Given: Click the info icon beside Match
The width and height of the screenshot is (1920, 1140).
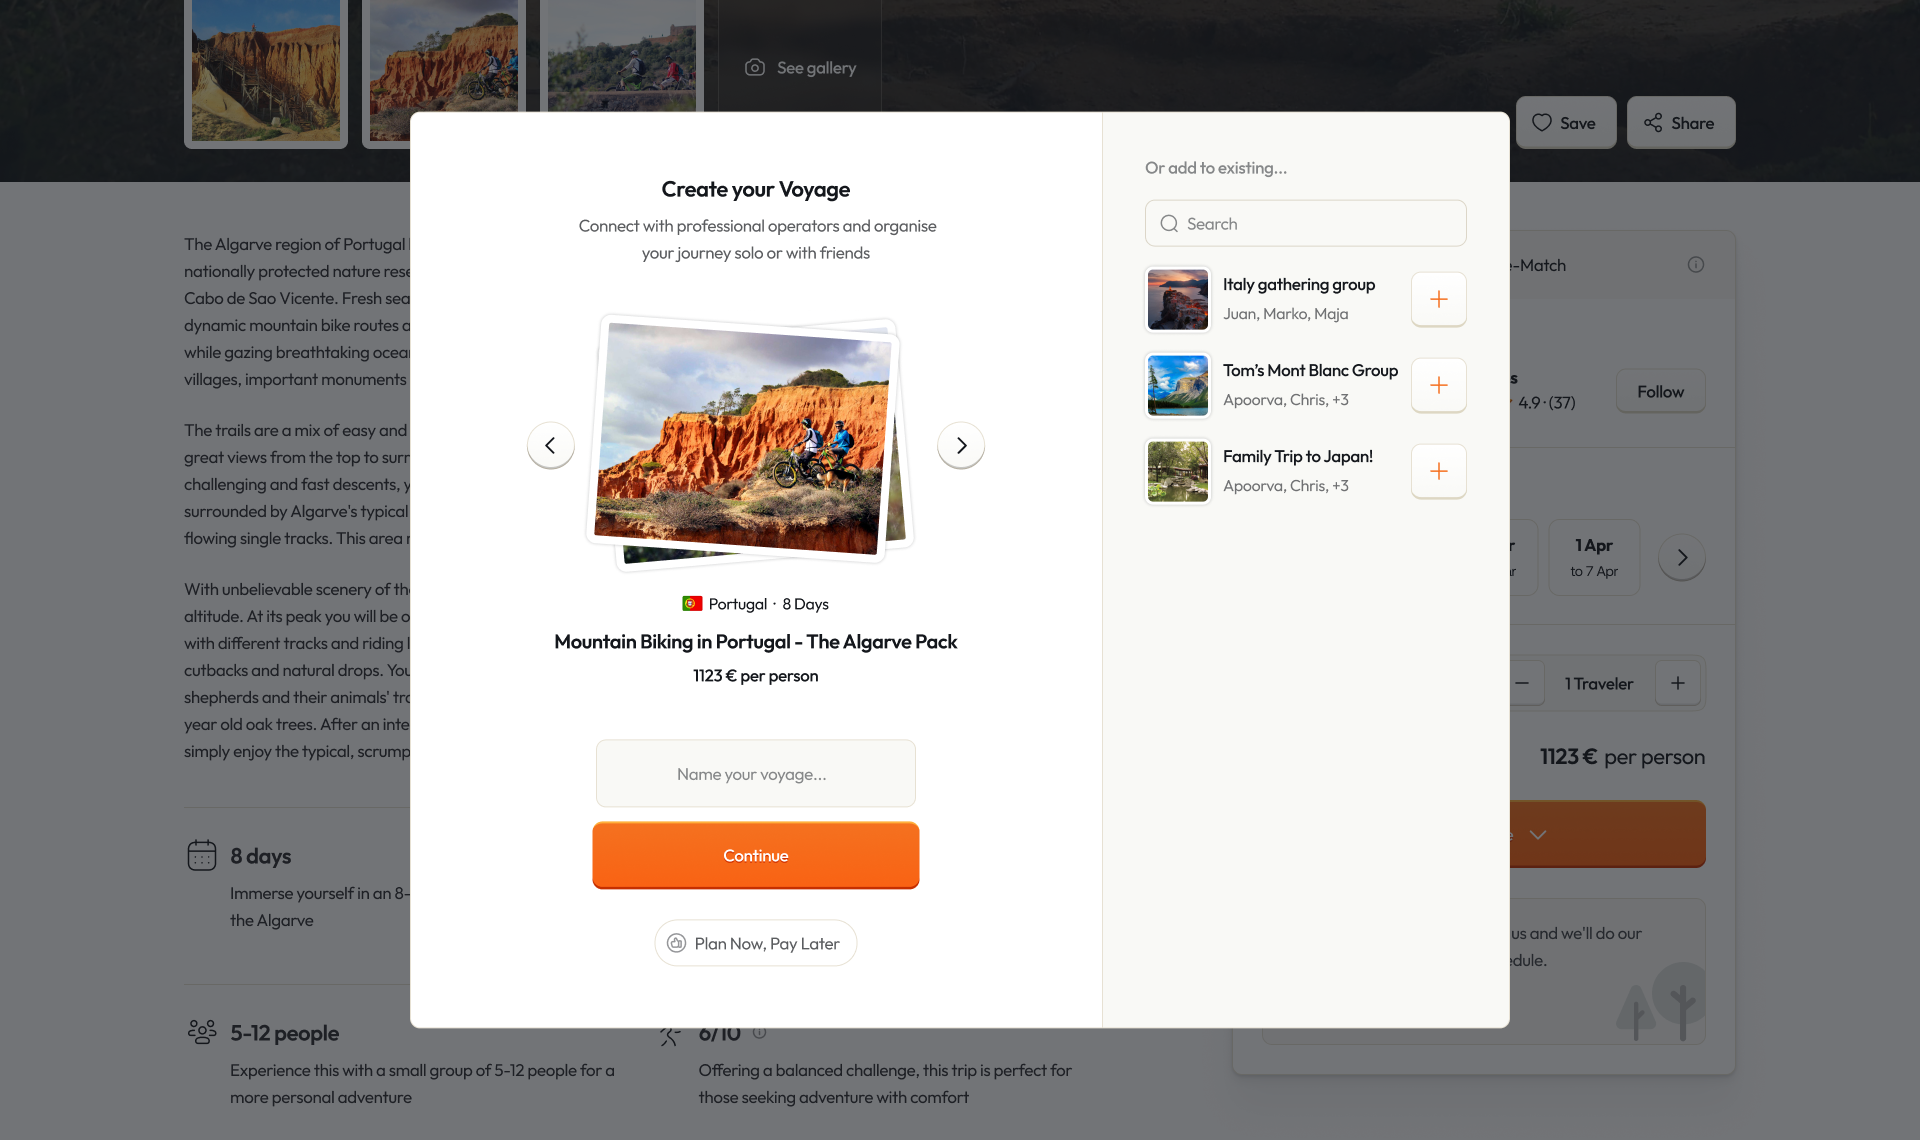Looking at the screenshot, I should pos(1695,265).
